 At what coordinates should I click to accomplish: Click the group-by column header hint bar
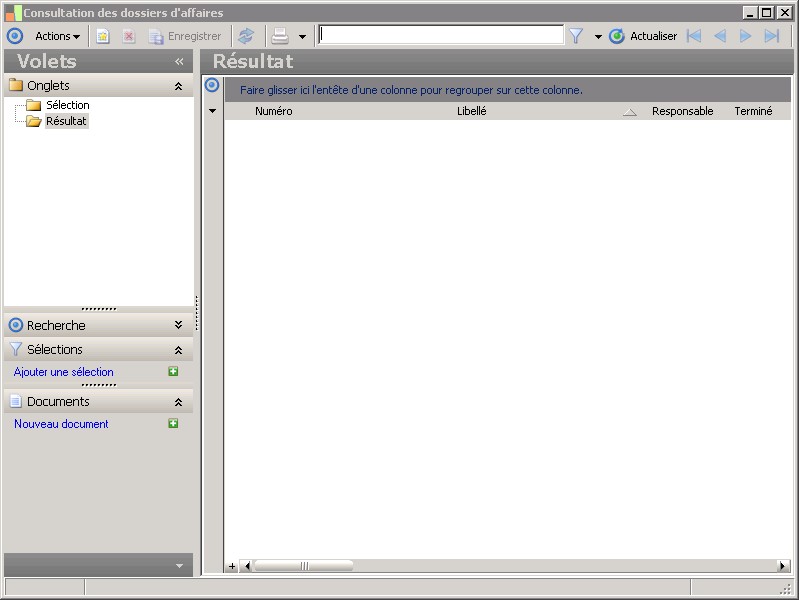tap(508, 90)
